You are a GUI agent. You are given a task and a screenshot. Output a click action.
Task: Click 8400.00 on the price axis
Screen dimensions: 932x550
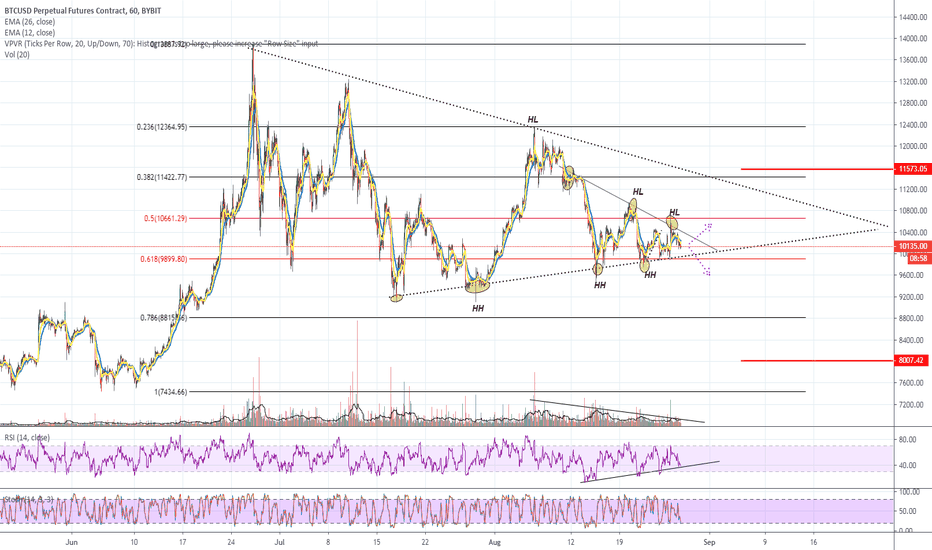point(912,340)
